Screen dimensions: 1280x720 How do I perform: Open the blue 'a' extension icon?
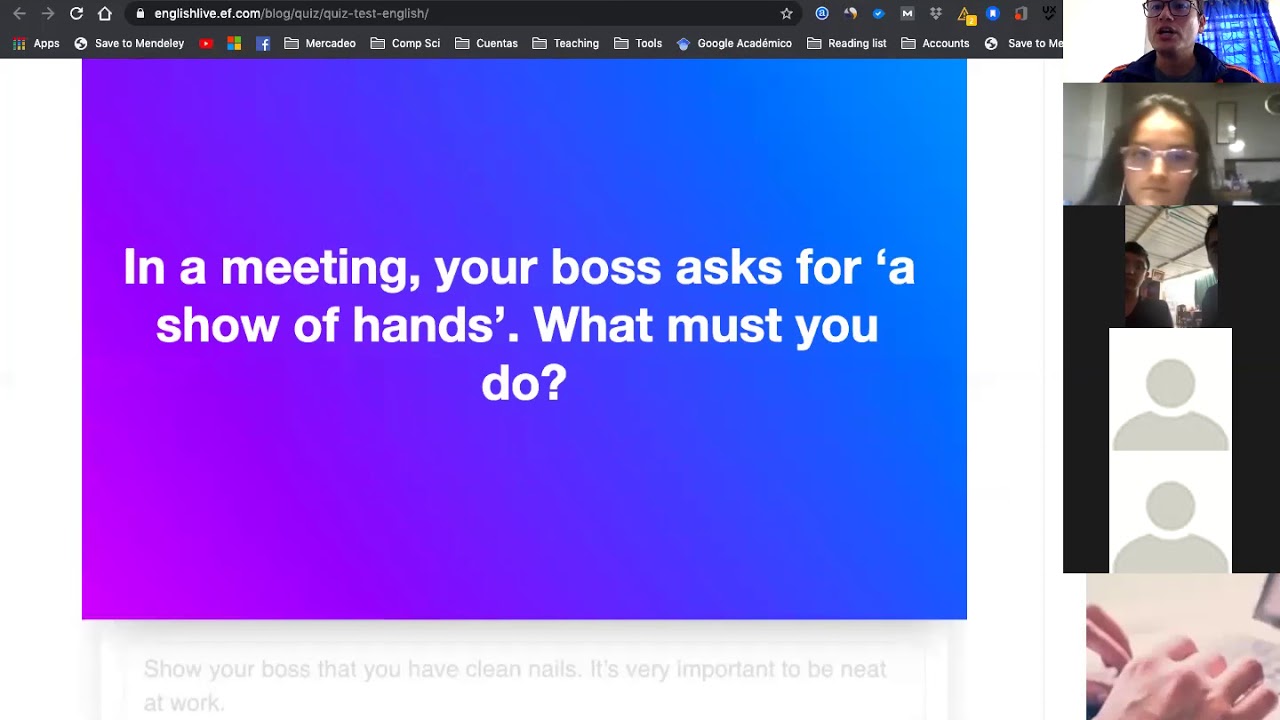(822, 14)
